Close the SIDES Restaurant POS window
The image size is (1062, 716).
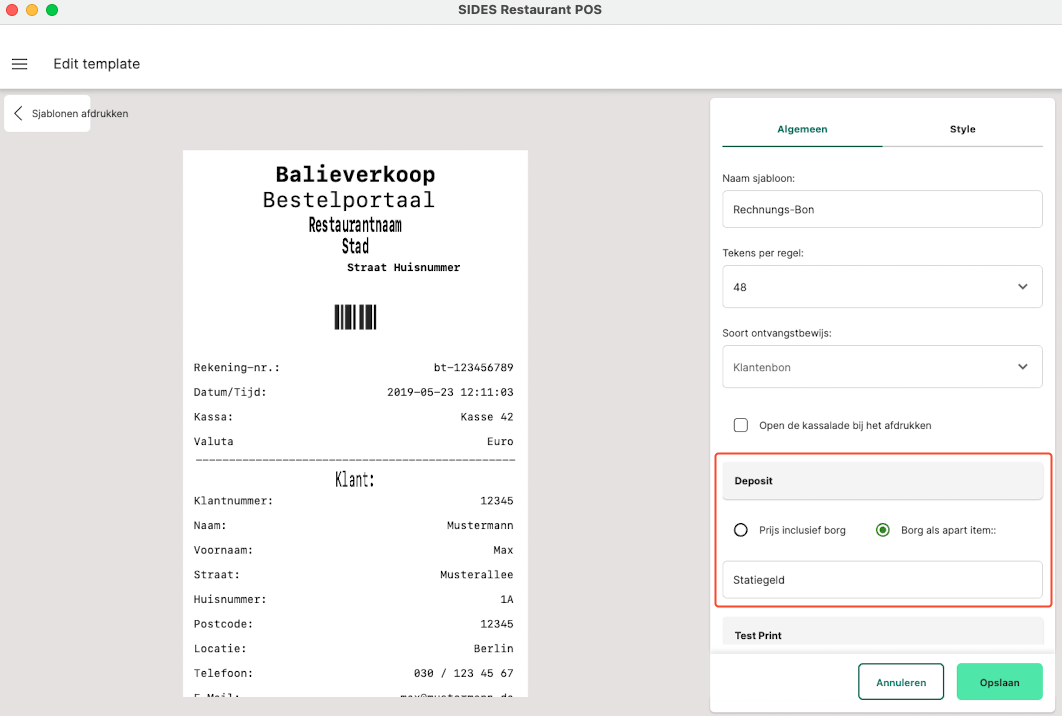12,10
